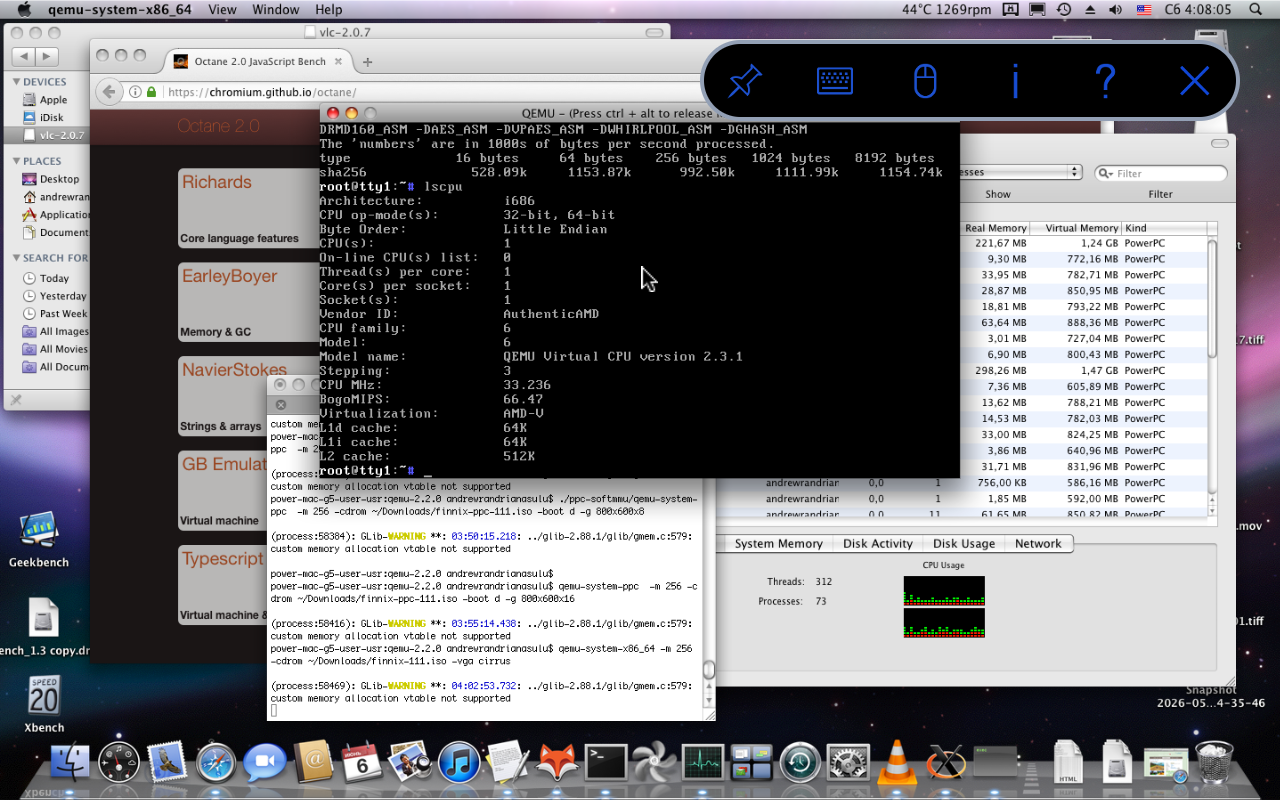Image resolution: width=1280 pixels, height=800 pixels.
Task: Open Time Machine in the Dock
Action: [x=800, y=762]
